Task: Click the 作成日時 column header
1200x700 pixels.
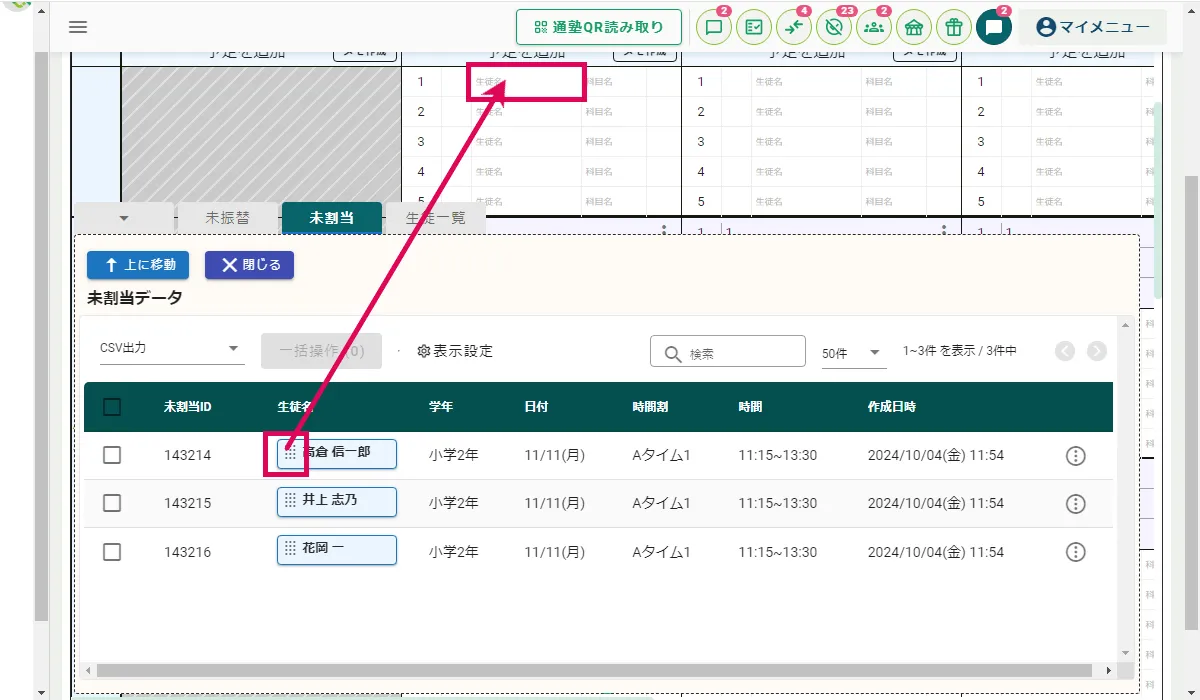Action: (892, 407)
